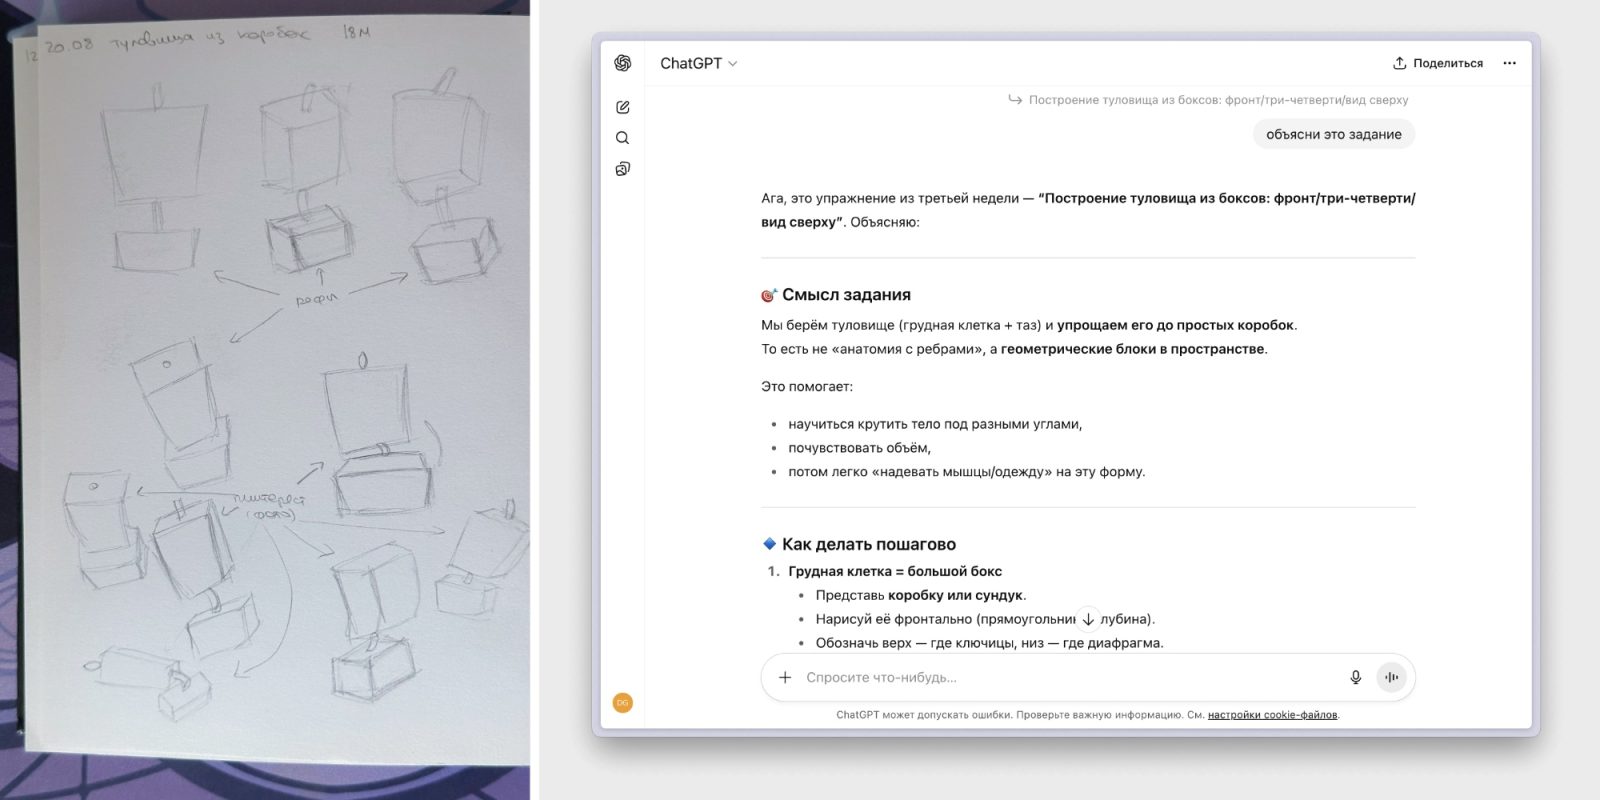The image size is (1600, 800).
Task: Click the Грудная клетка = большой бокс item
Action: tap(895, 571)
